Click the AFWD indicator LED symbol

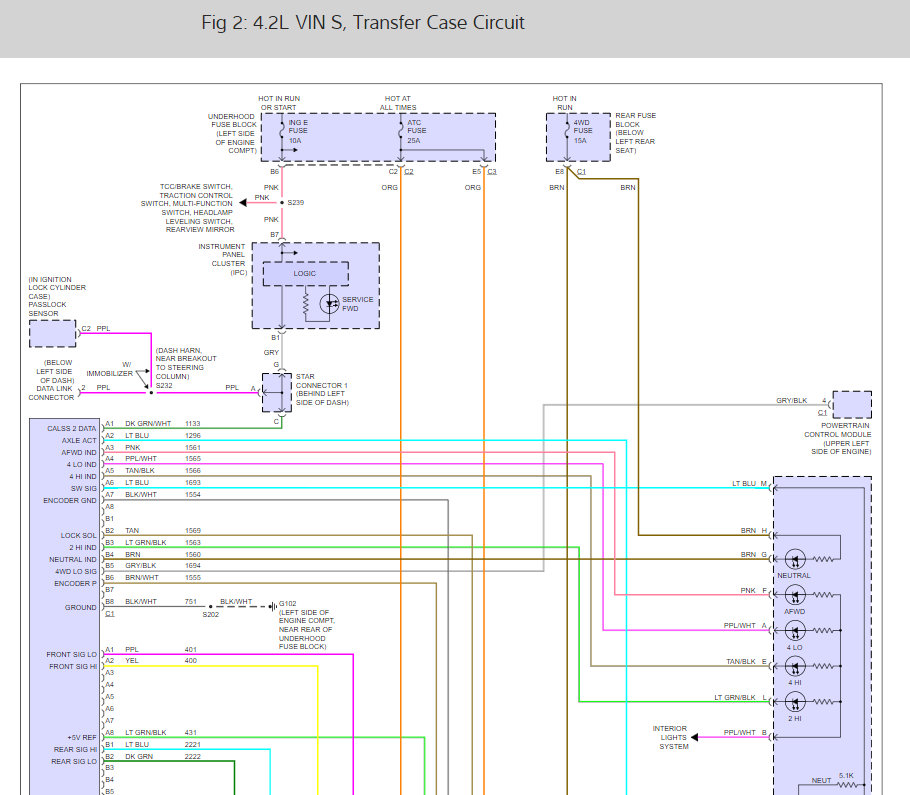[x=795, y=595]
